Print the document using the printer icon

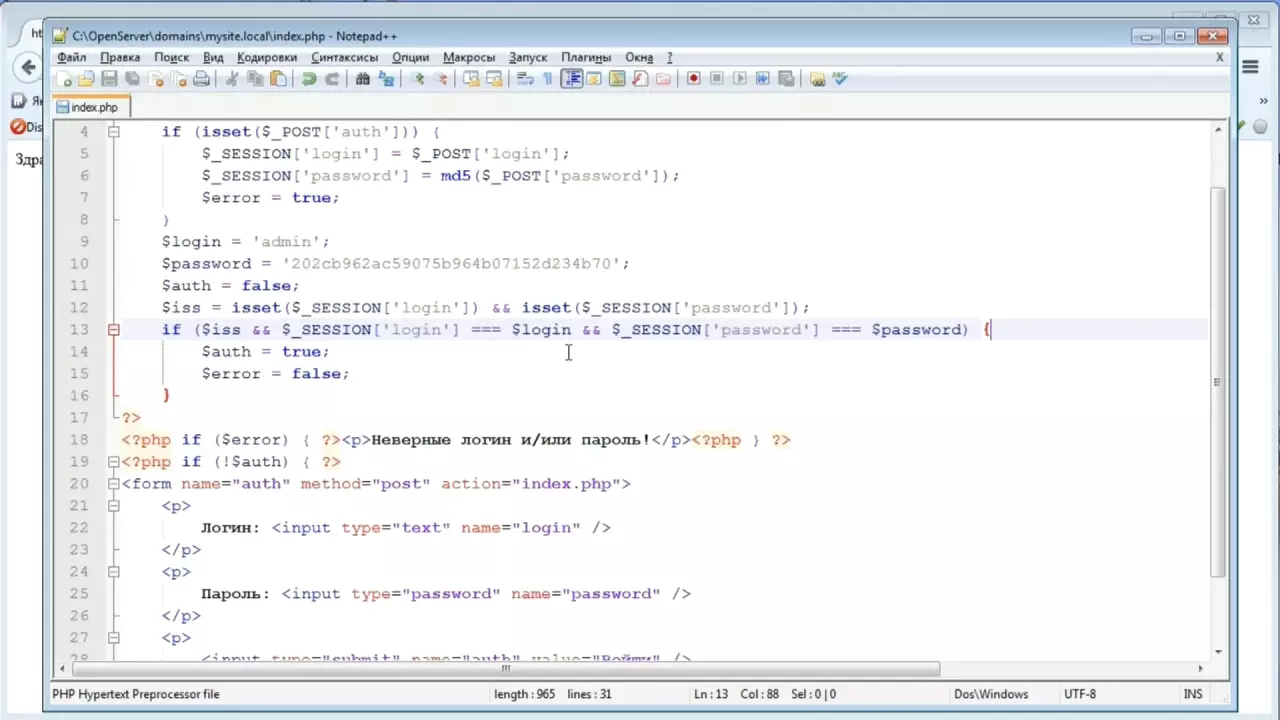[x=201, y=79]
